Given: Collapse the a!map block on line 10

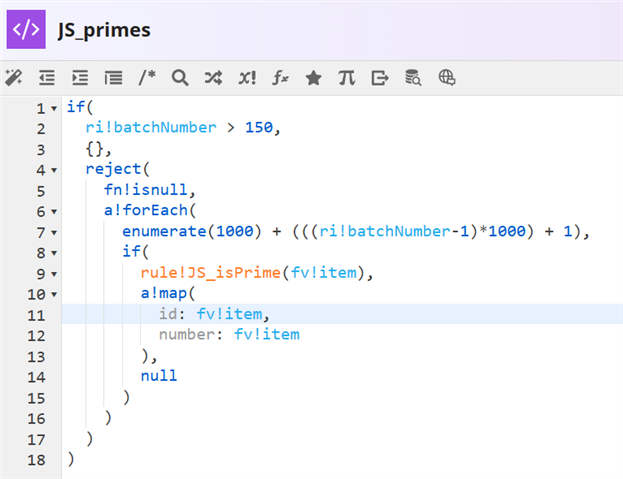Looking at the screenshot, I should coord(54,294).
